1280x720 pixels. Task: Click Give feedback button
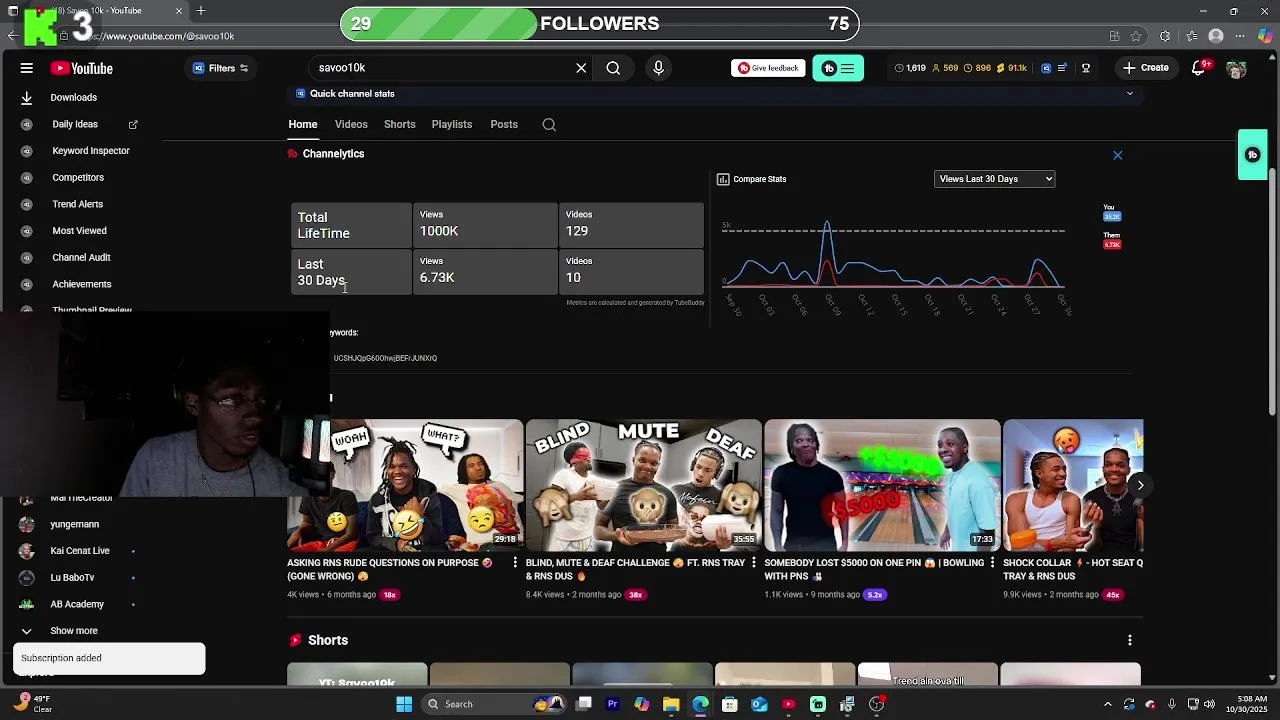point(768,68)
